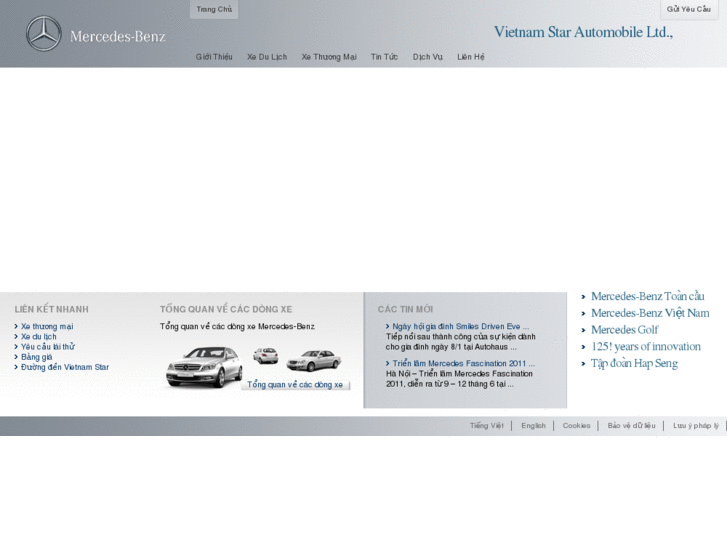This screenshot has height=545, width=727.
Task: Open the Trang Chủ tab
Action: coord(214,9)
